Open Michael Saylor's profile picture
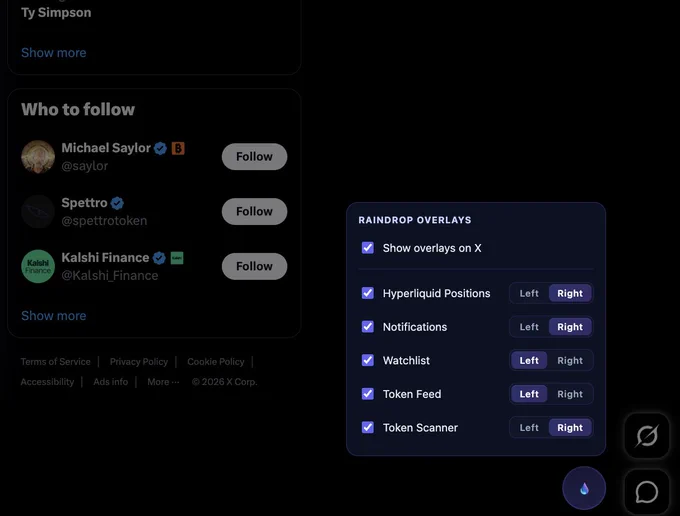Screen dimensions: 680x516 pyautogui.click(x=38, y=157)
